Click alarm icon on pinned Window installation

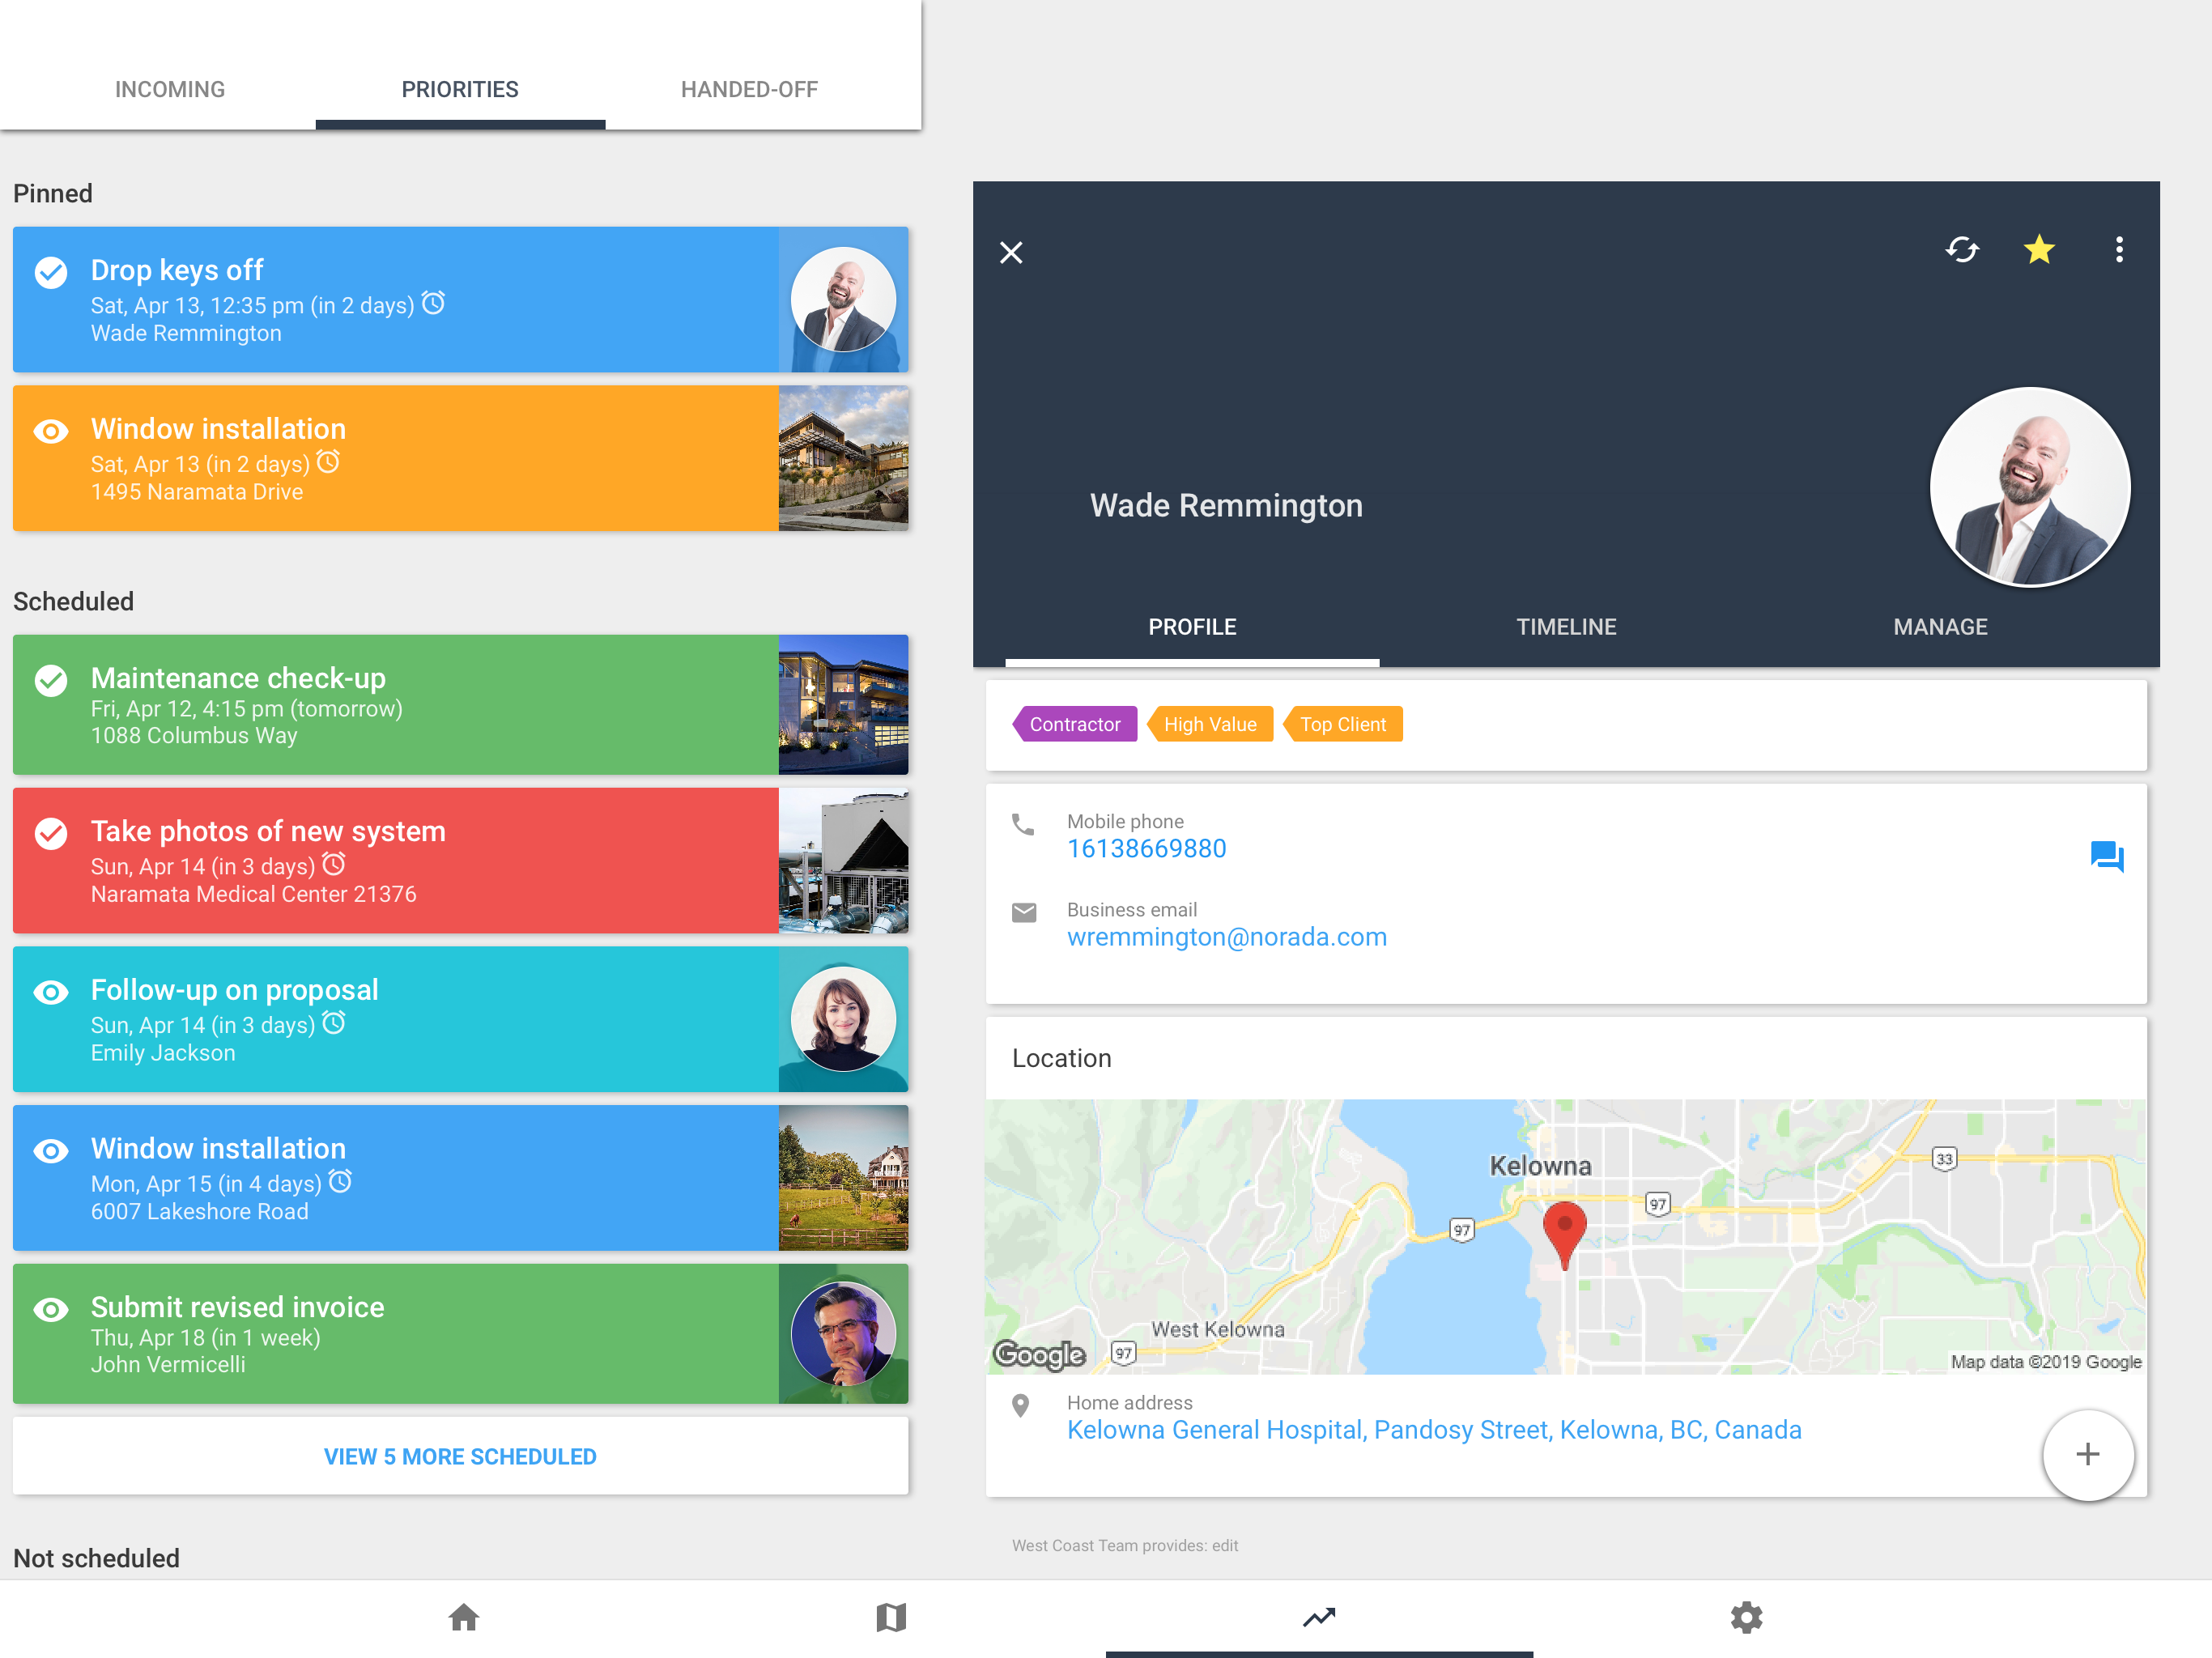328,462
